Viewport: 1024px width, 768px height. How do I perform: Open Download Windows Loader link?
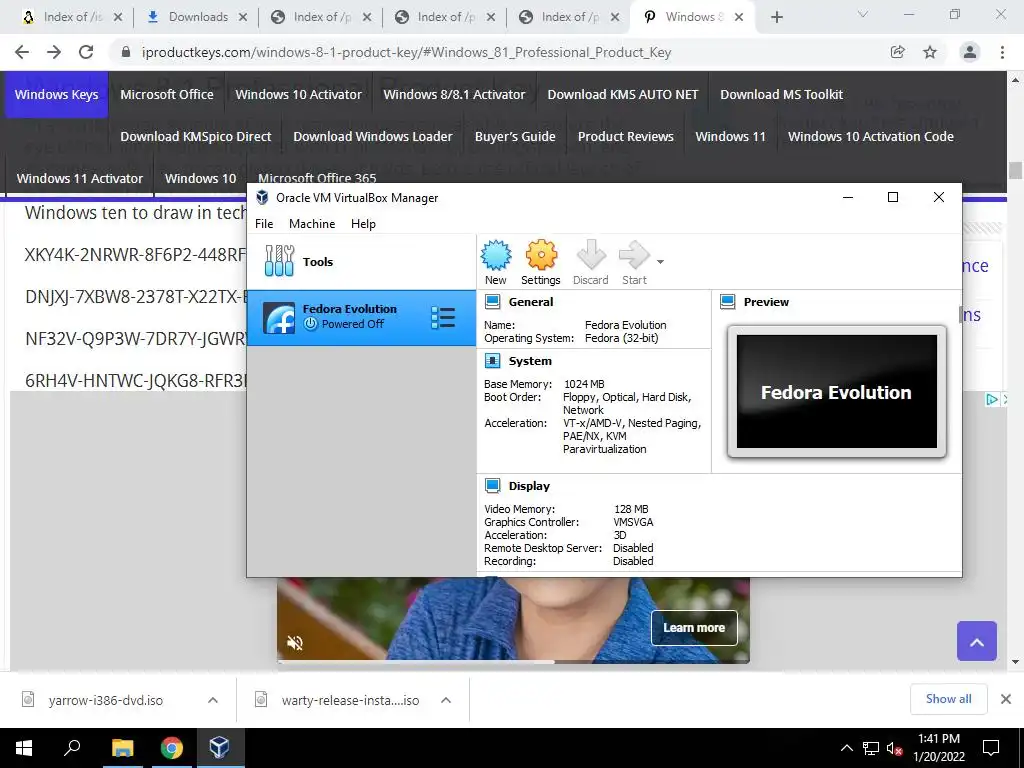[x=372, y=136]
